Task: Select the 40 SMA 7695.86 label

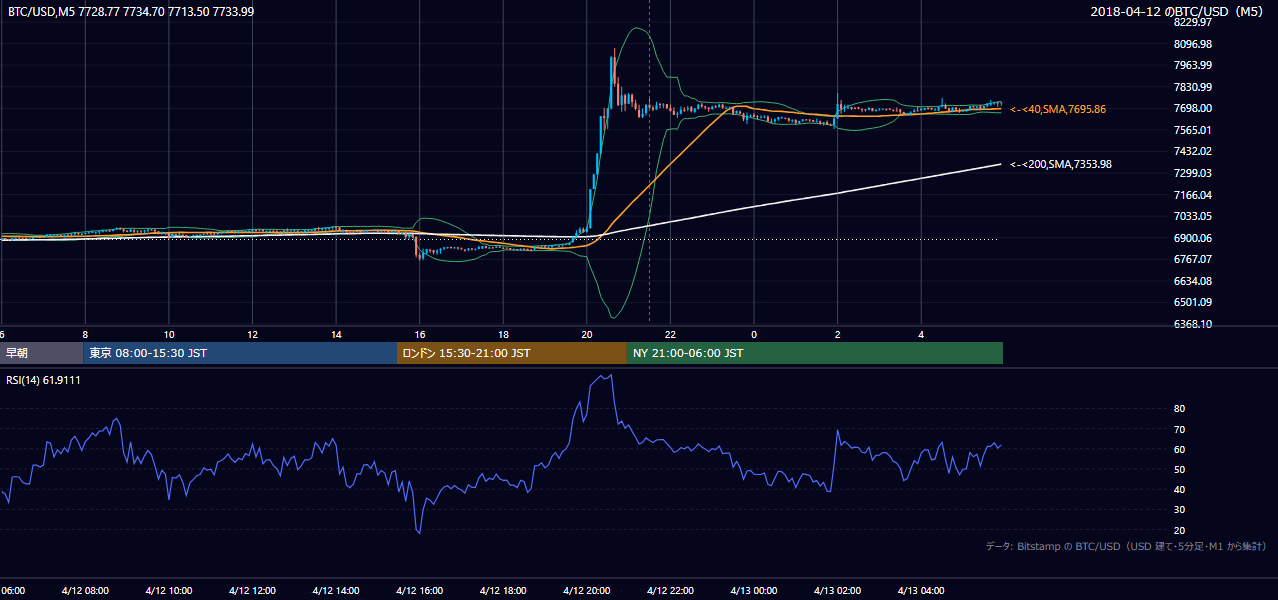Action: coord(1058,109)
